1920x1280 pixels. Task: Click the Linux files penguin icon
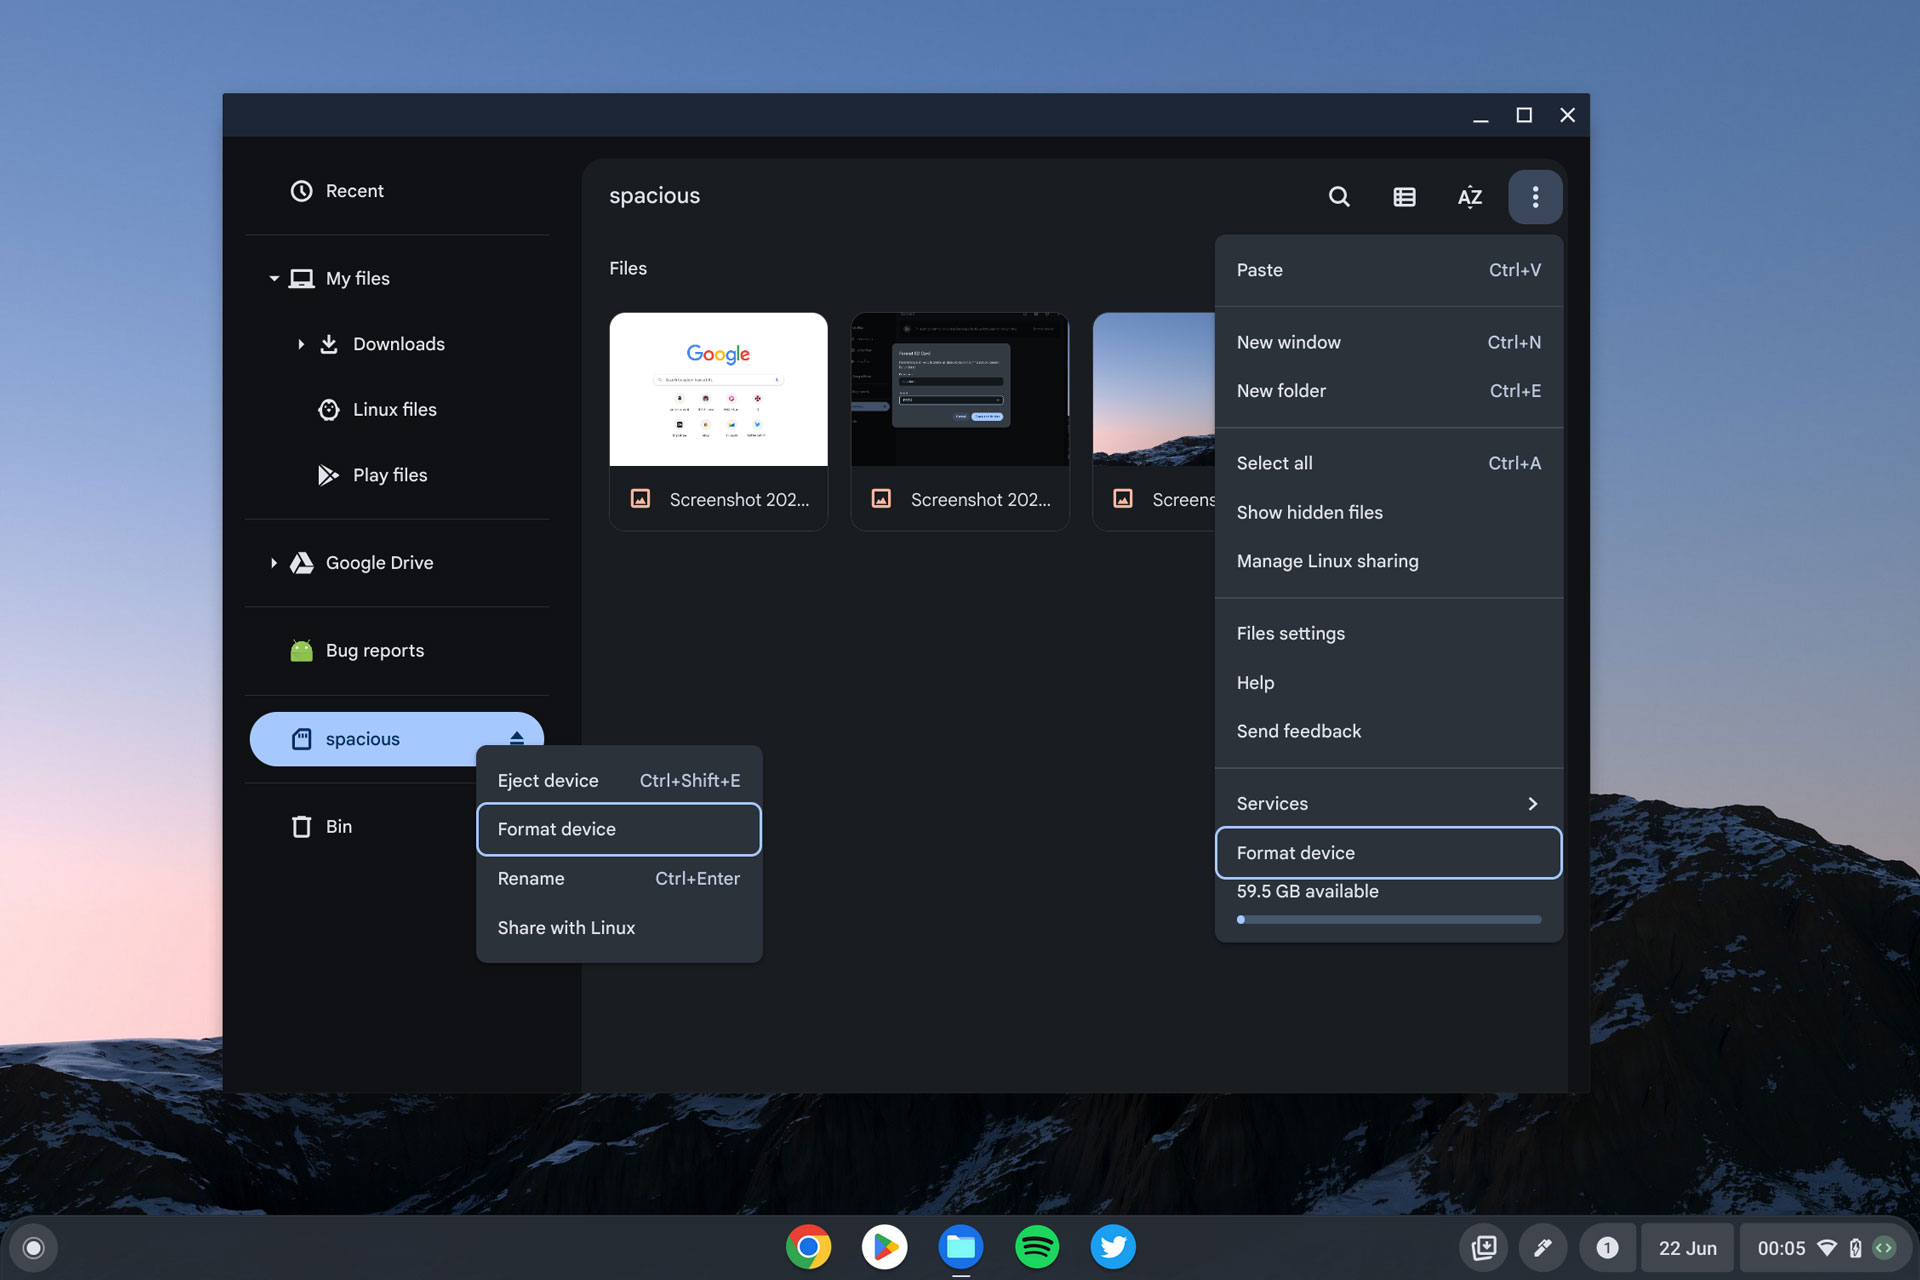[328, 410]
